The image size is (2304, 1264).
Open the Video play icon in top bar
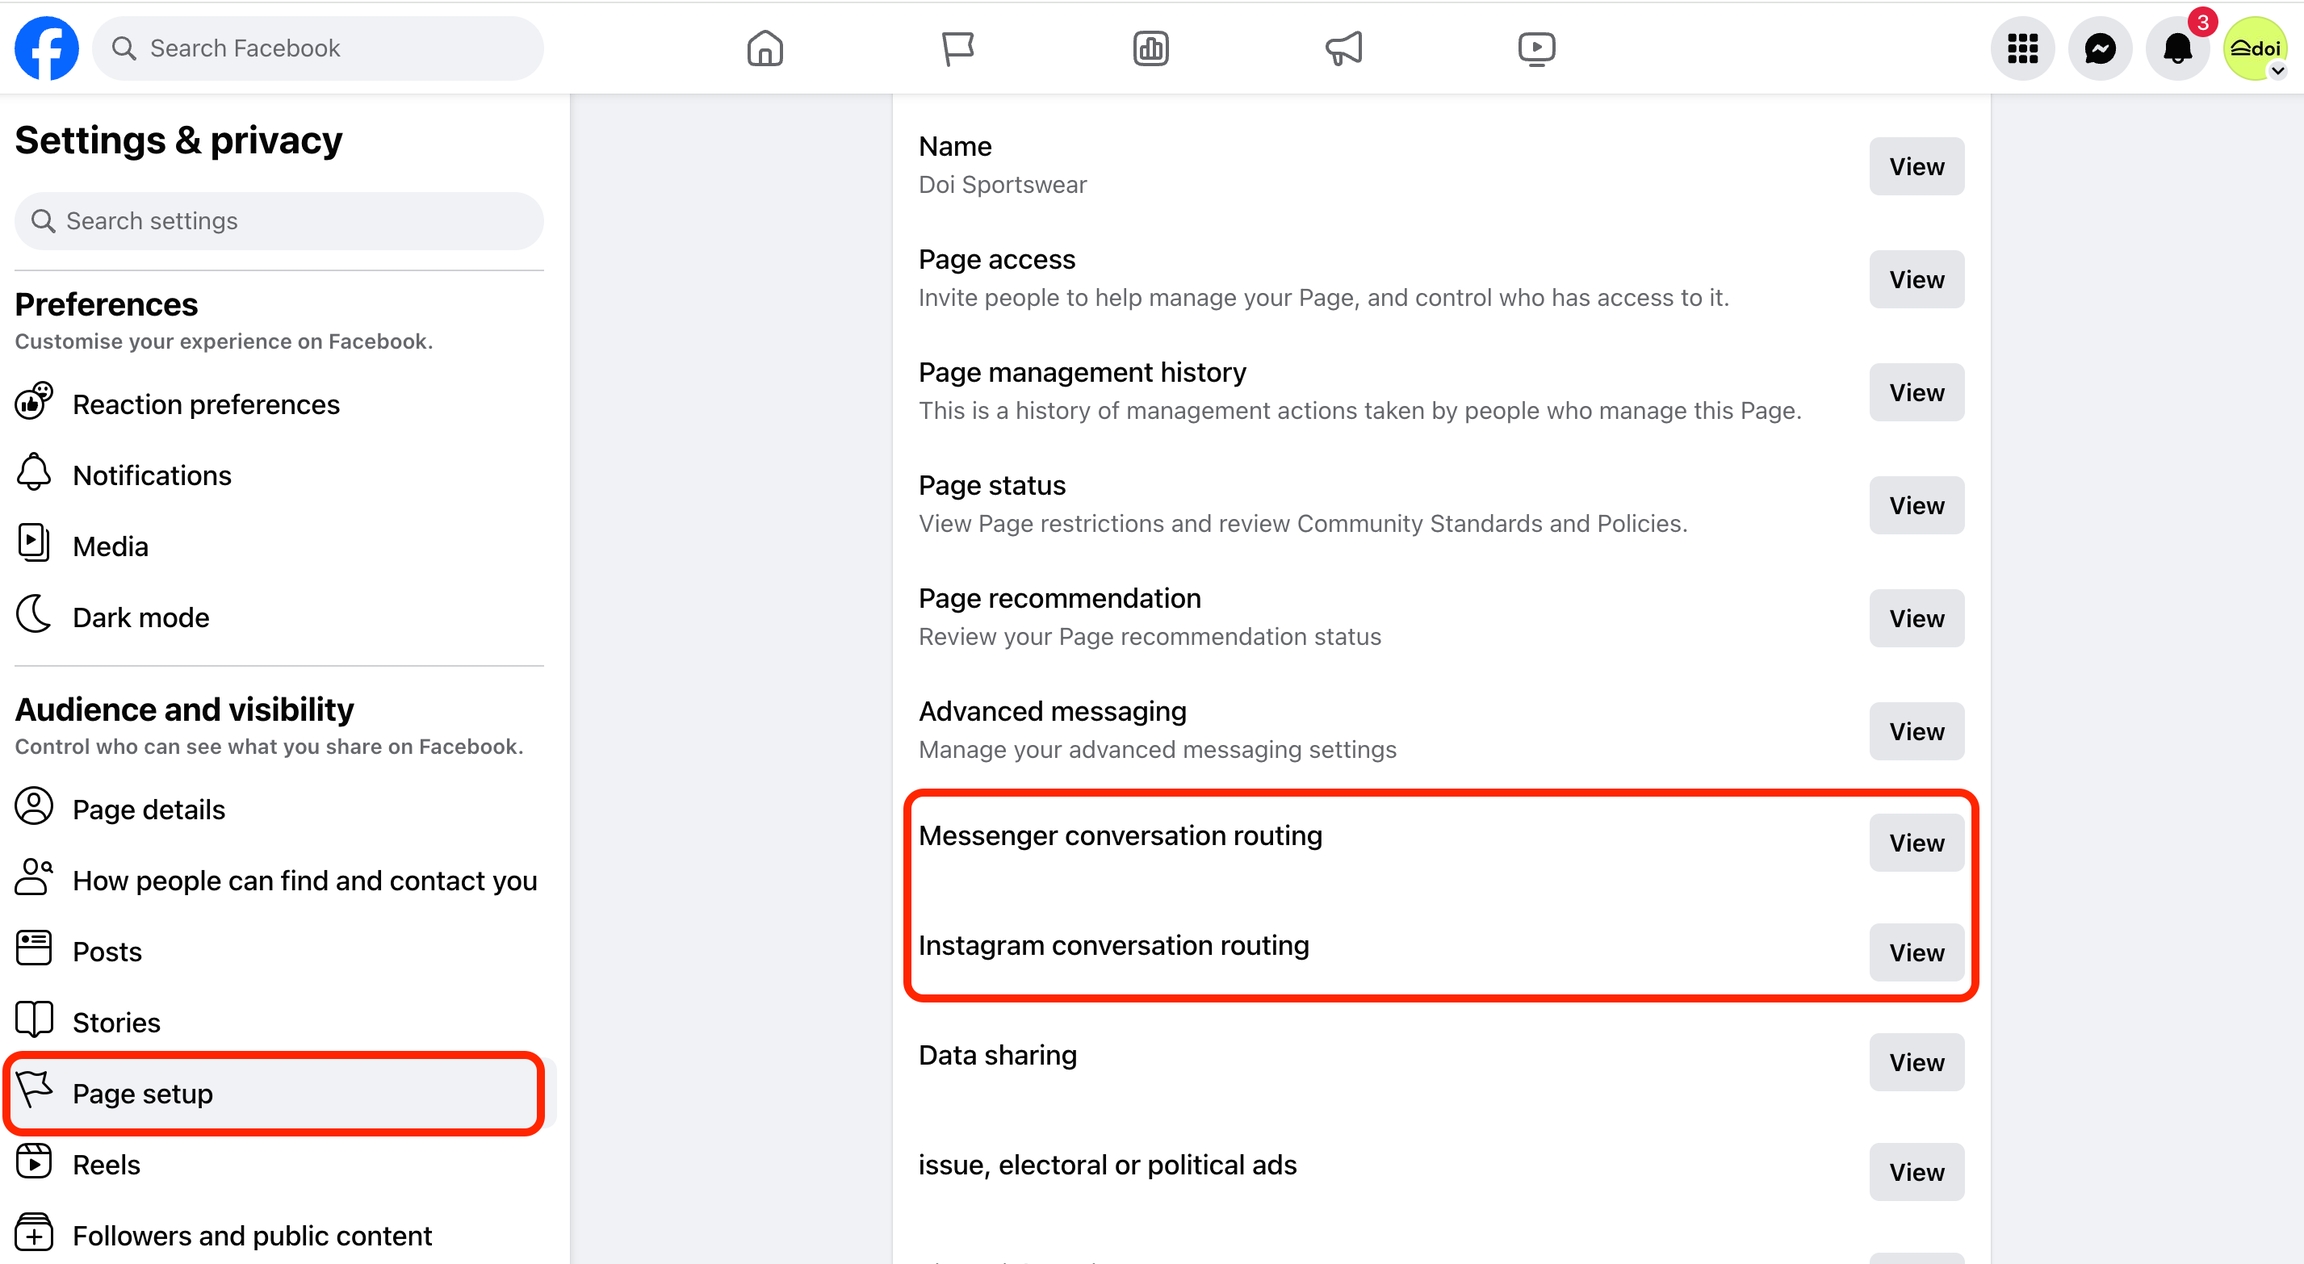pyautogui.click(x=1536, y=48)
